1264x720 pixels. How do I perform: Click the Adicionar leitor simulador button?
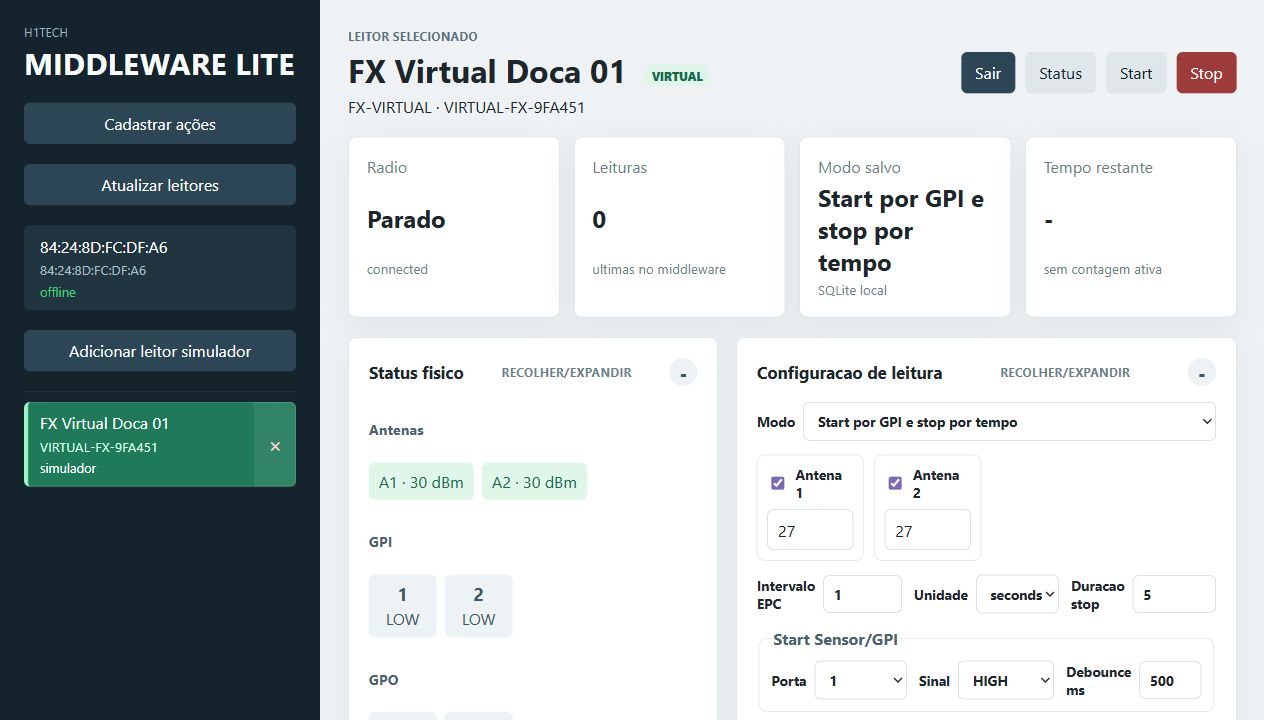pos(160,351)
